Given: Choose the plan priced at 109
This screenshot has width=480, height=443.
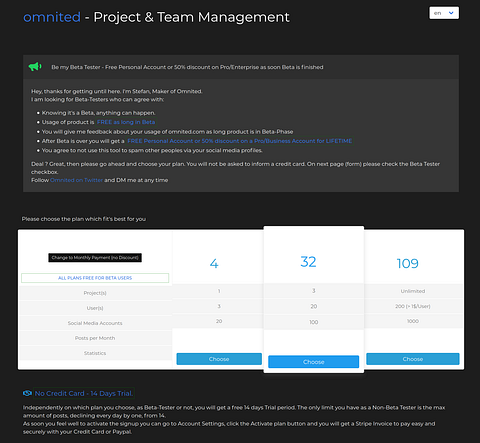Looking at the screenshot, I should 413,359.
